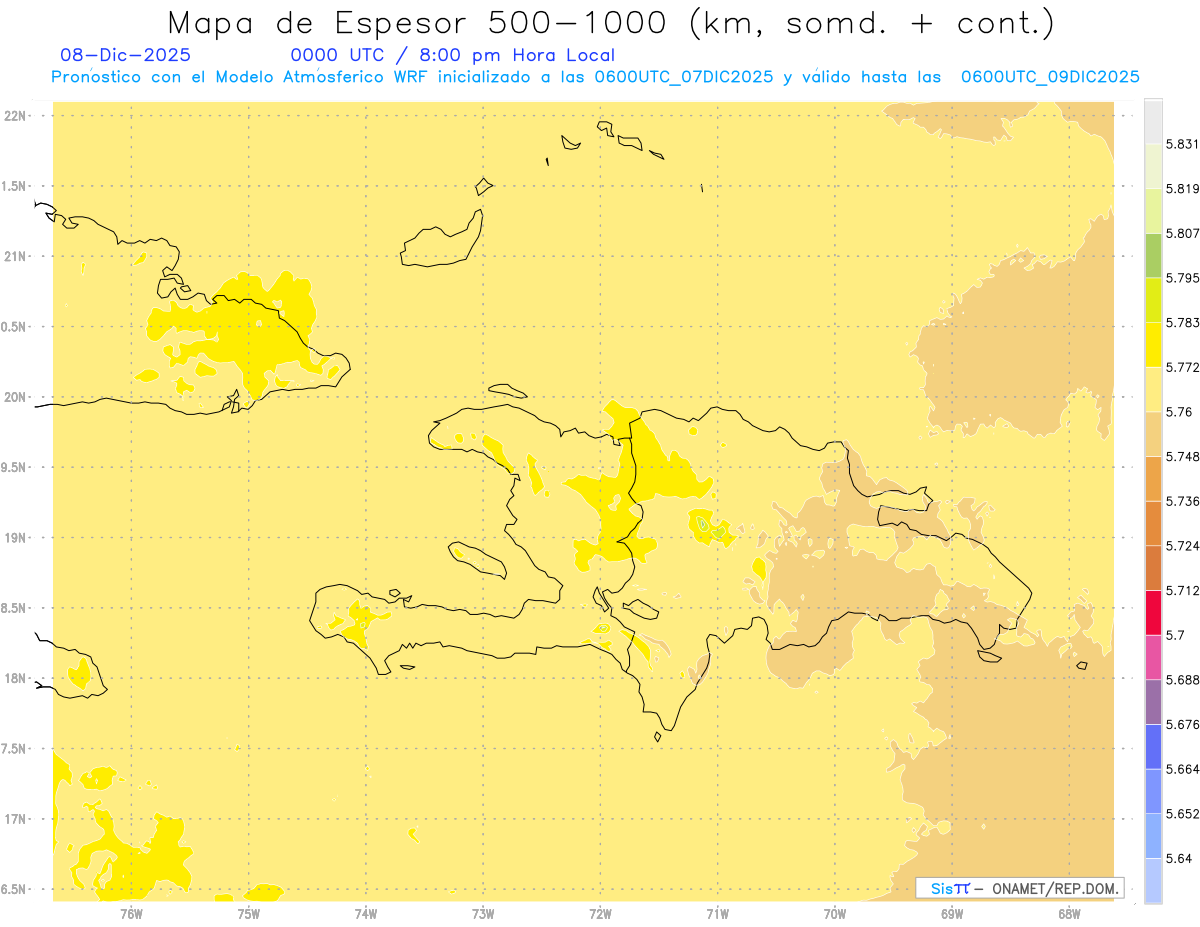This screenshot has width=1200, height=927.
Task: Click the 73W longitude label
Action: [483, 913]
